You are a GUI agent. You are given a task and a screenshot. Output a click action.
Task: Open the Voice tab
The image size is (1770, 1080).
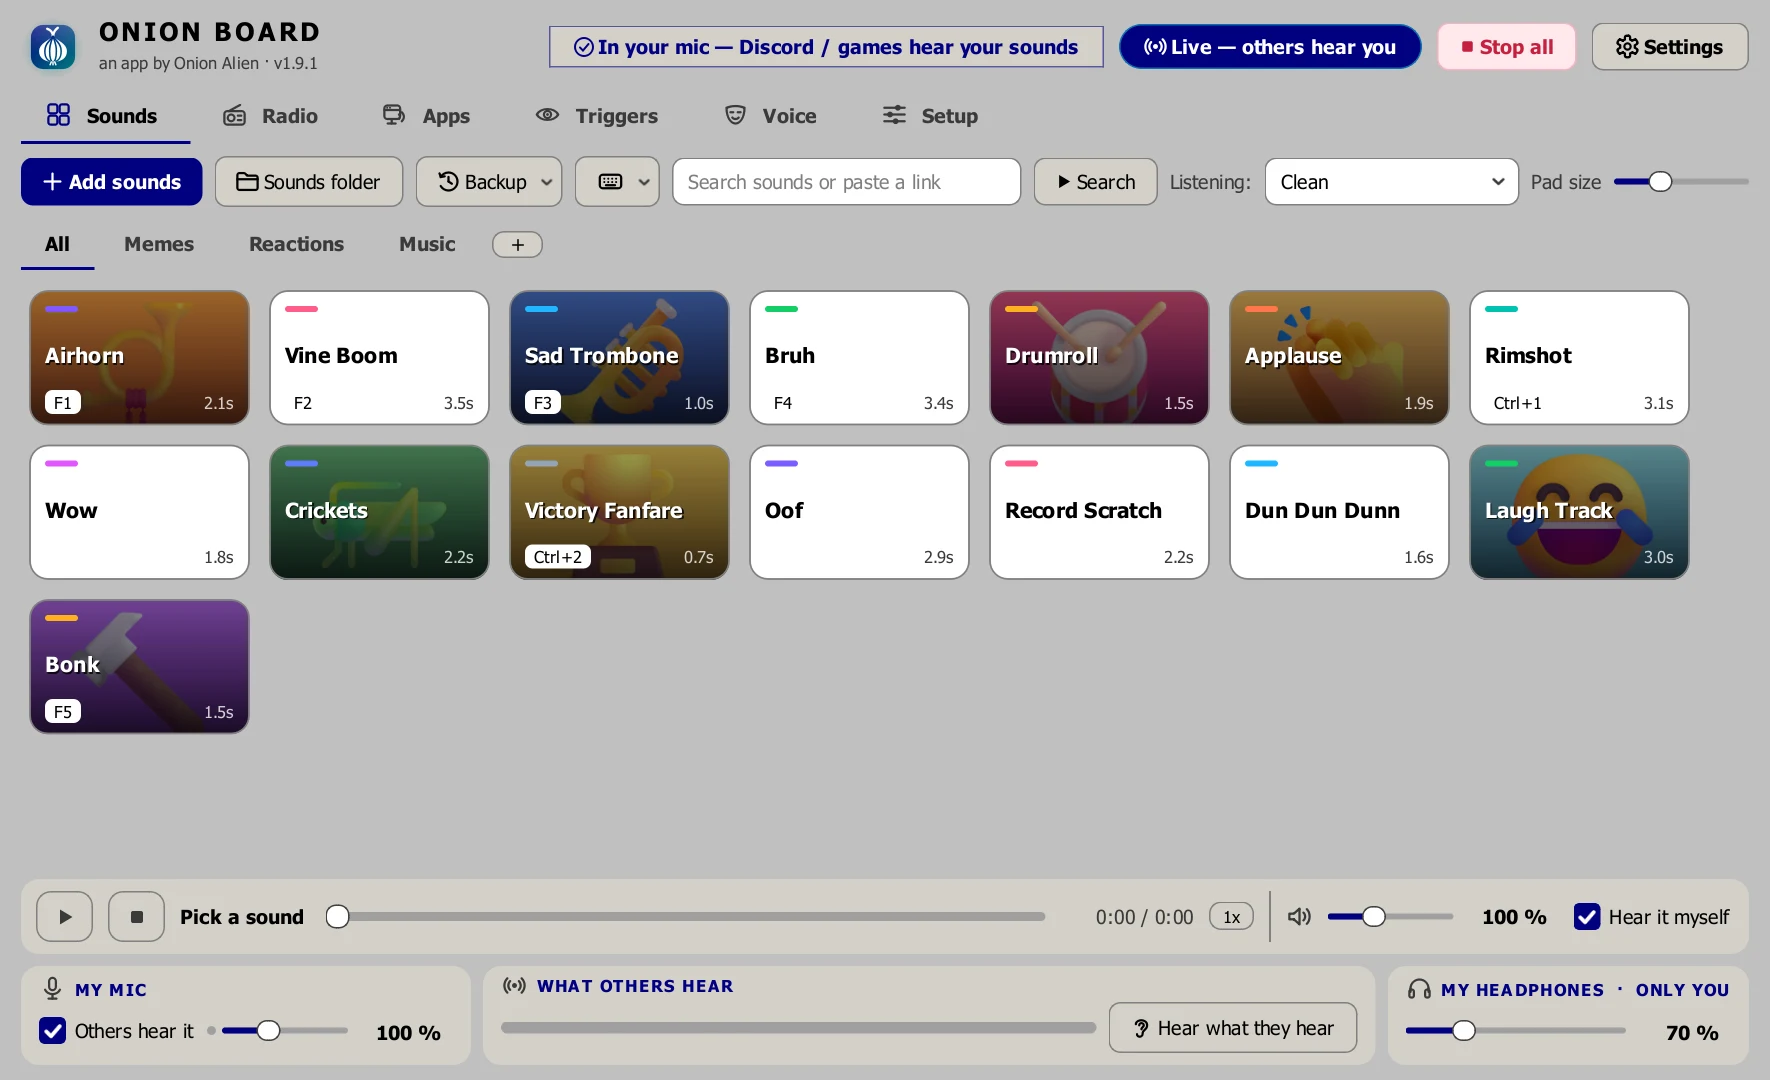point(770,116)
